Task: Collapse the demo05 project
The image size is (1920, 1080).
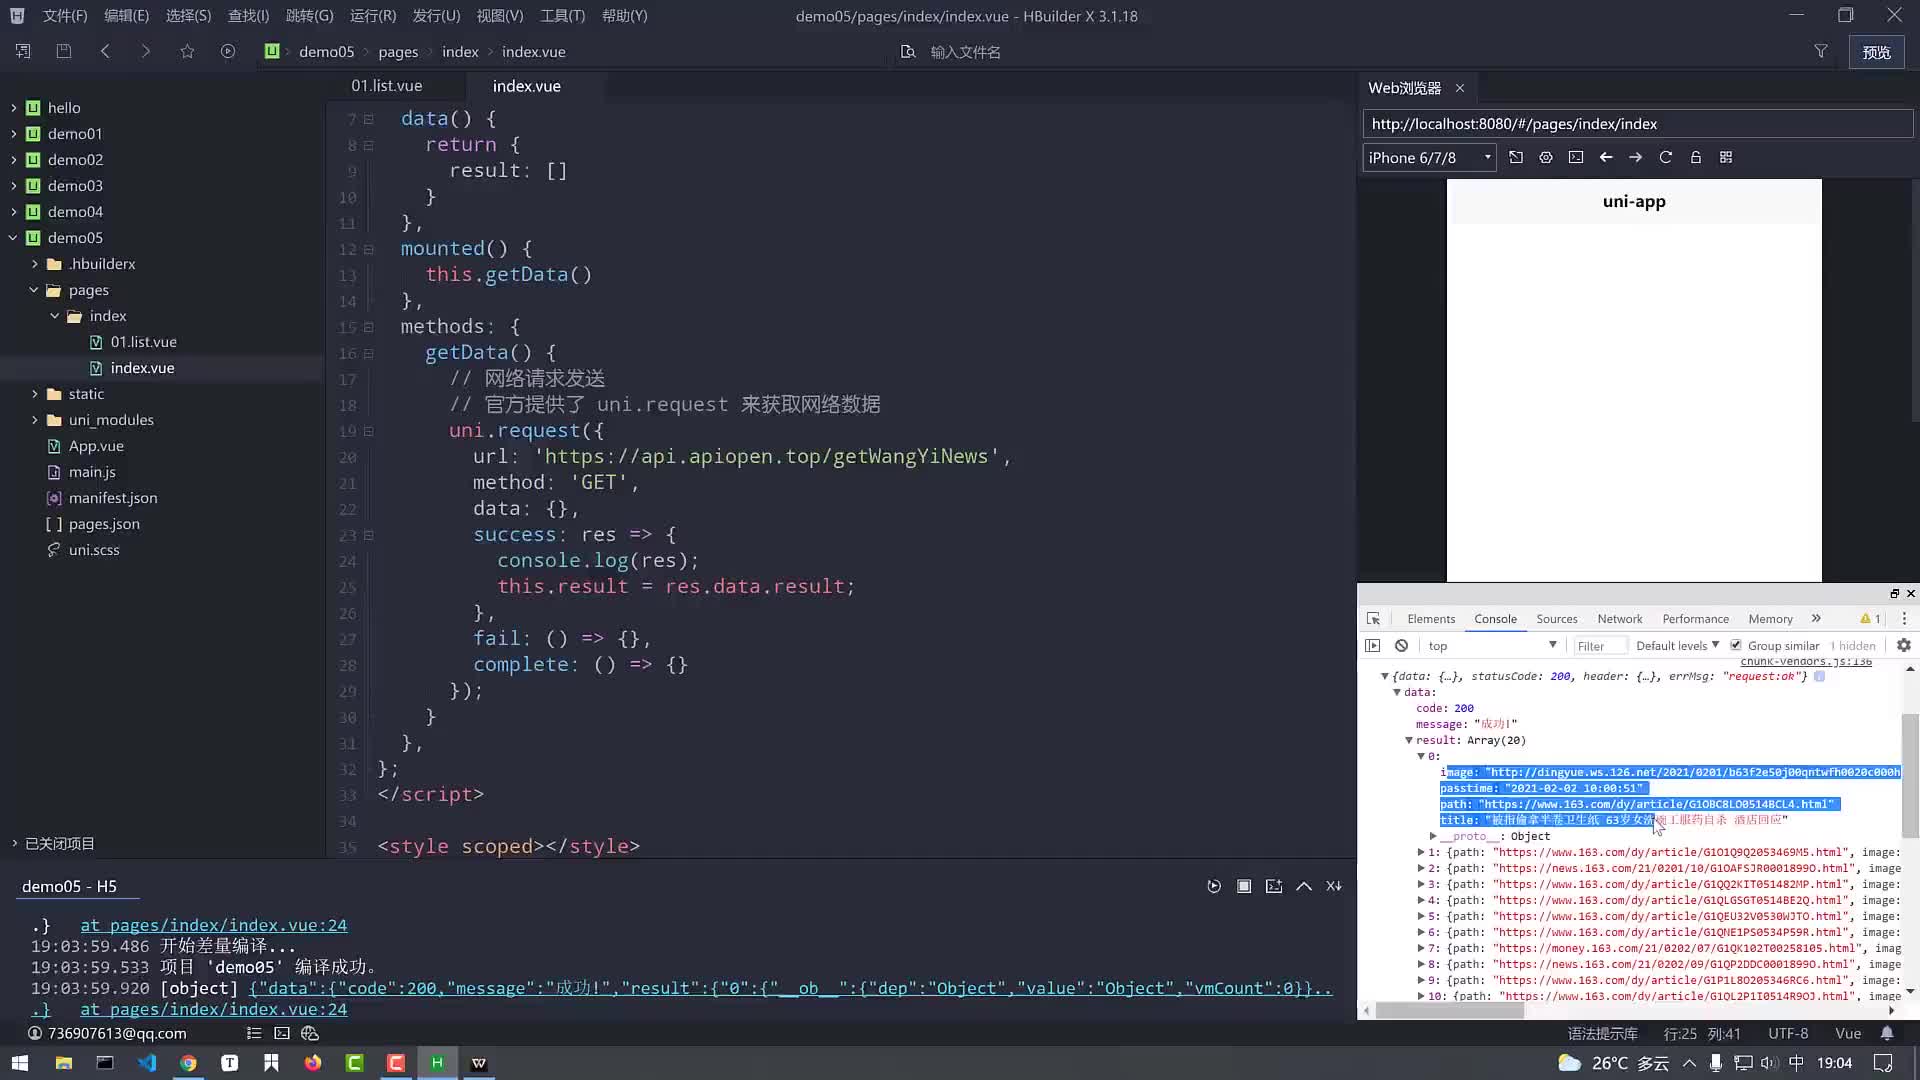Action: tap(14, 238)
